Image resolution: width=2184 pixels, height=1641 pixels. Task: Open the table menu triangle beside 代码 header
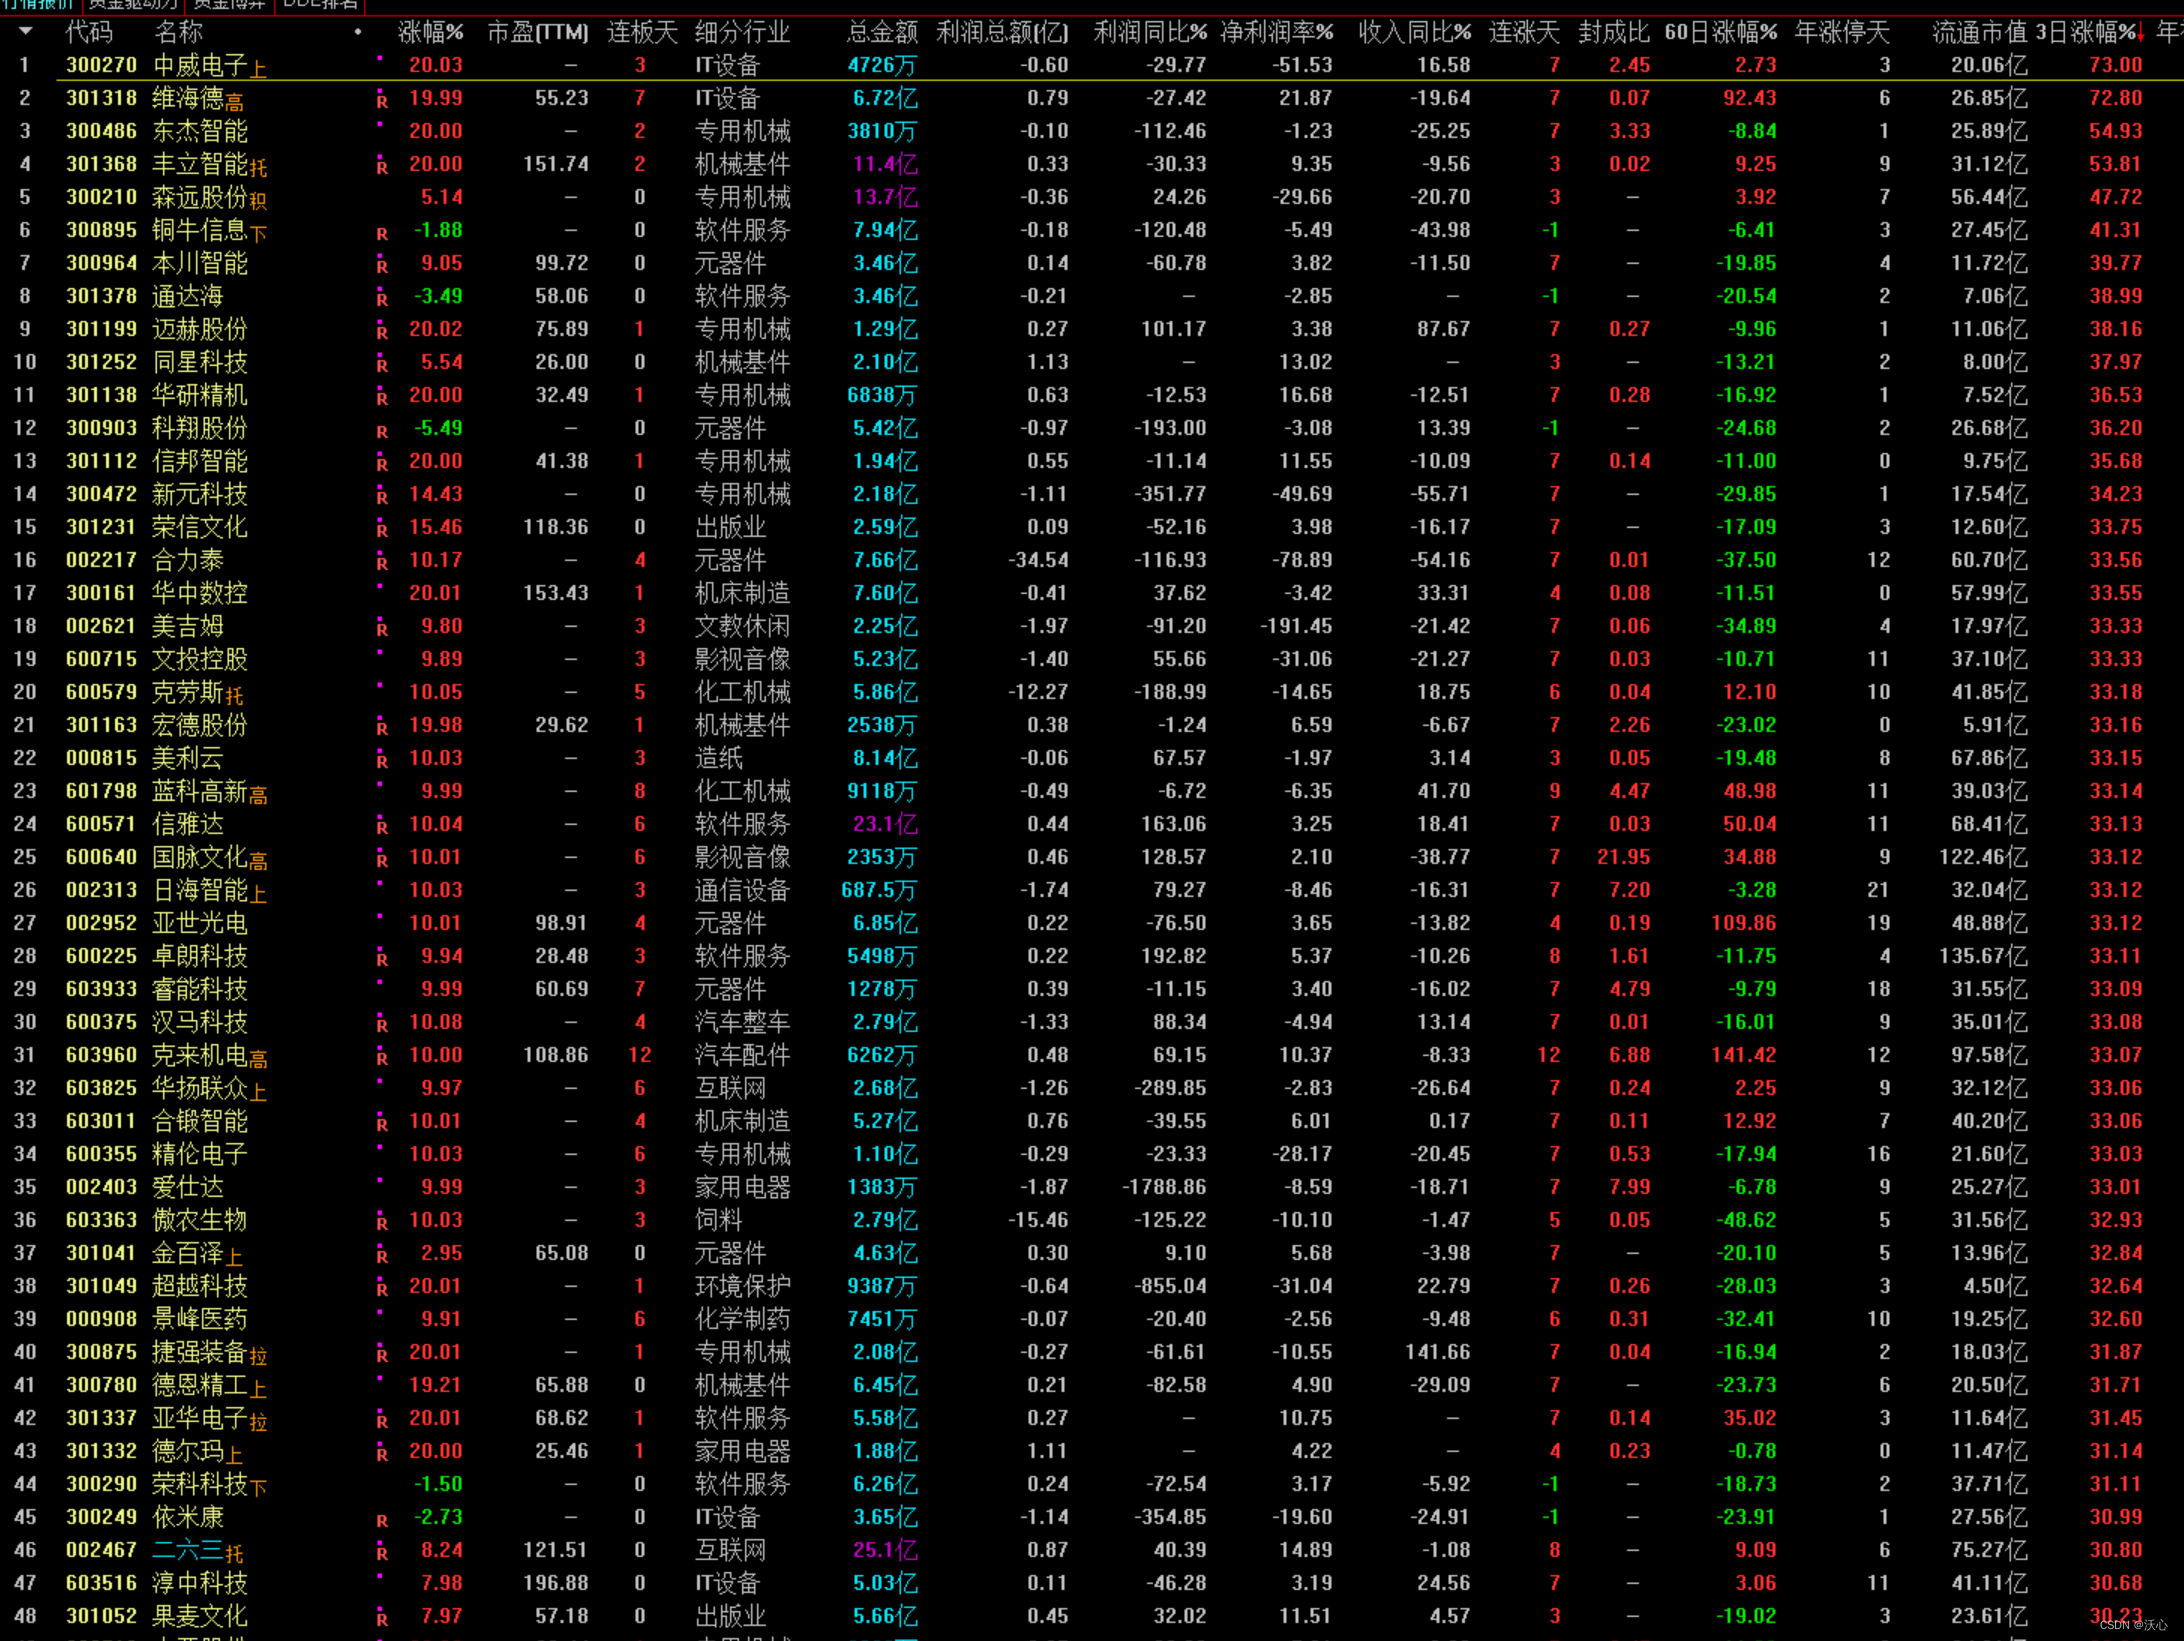coord(26,32)
